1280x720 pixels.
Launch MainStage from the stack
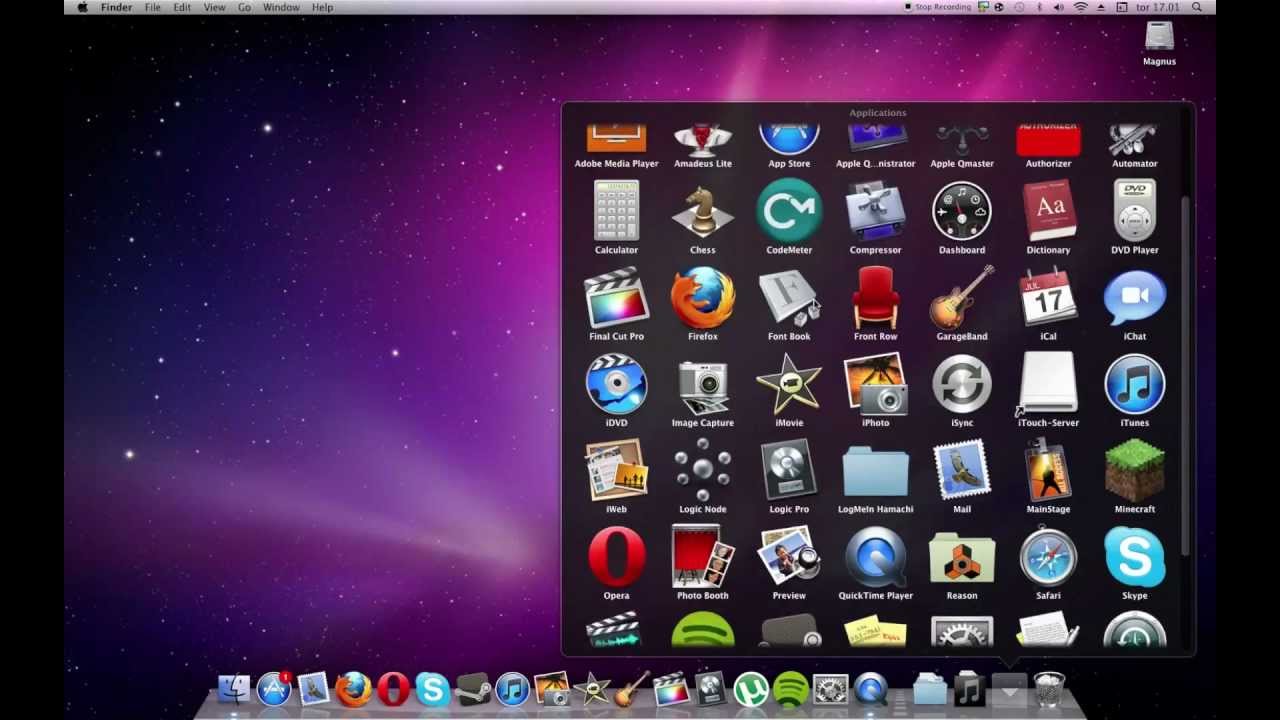[1048, 471]
